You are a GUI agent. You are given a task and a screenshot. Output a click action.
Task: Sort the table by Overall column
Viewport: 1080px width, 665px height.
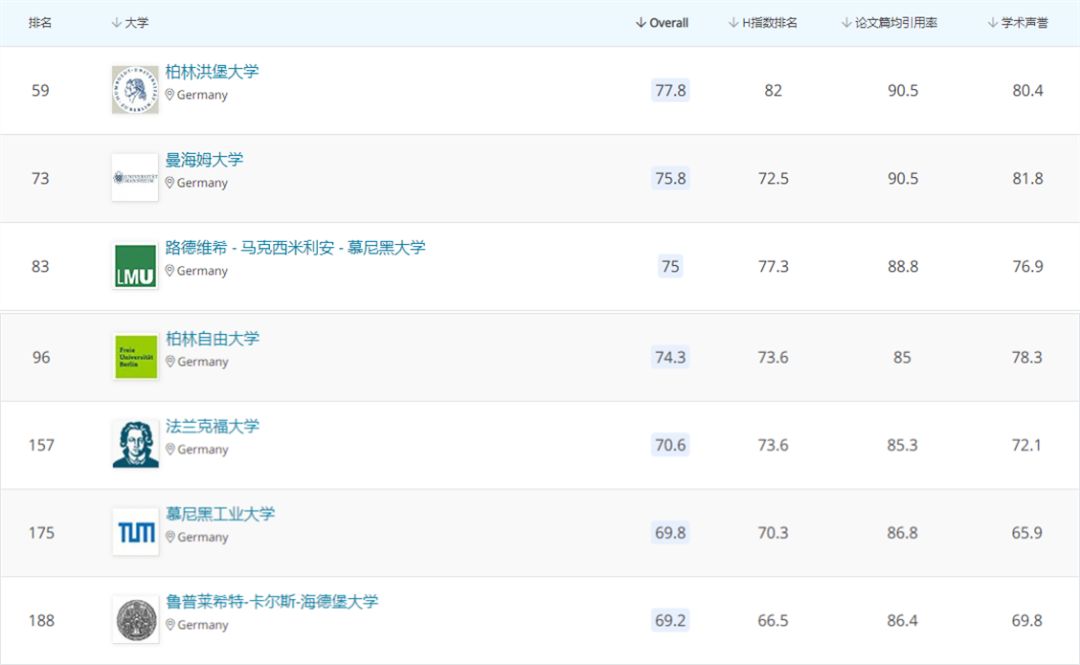tap(662, 23)
